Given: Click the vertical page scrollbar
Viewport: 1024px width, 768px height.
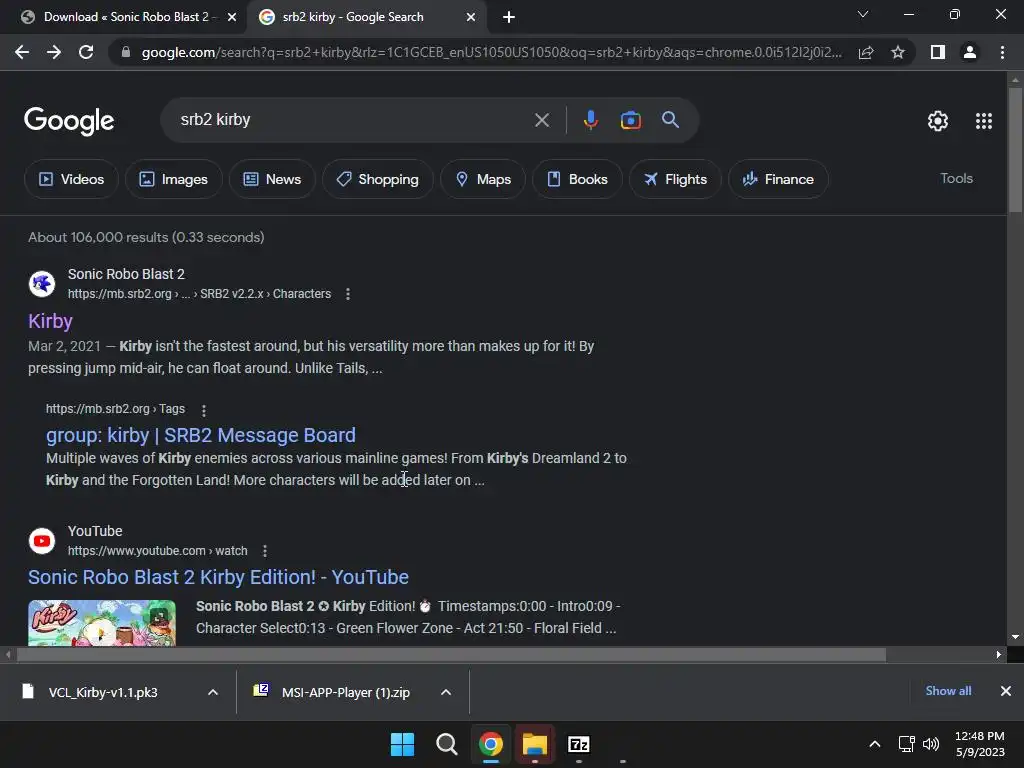Looking at the screenshot, I should click(x=1015, y=150).
